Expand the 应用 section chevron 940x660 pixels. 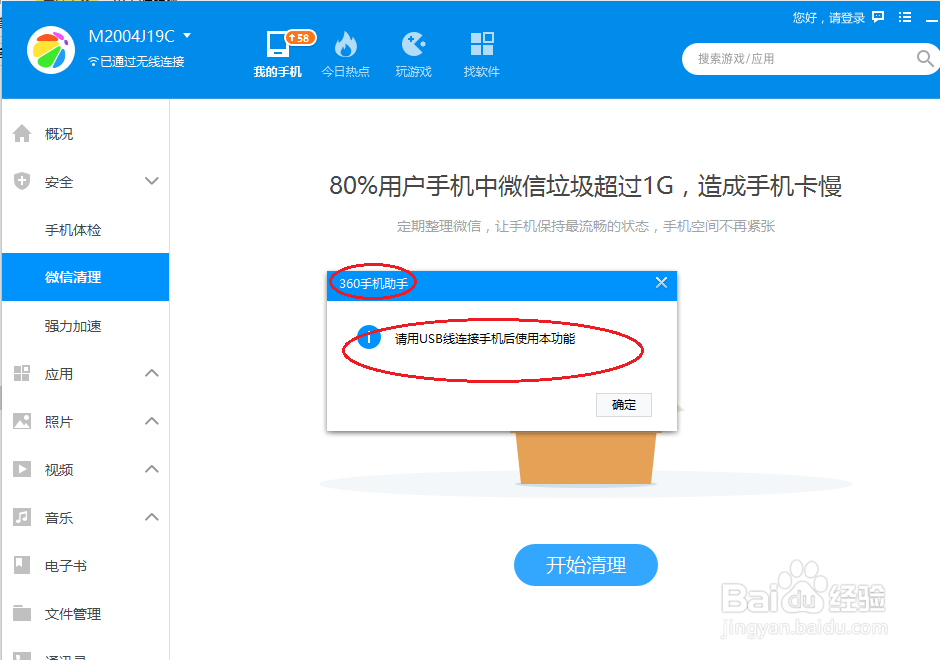(x=152, y=373)
